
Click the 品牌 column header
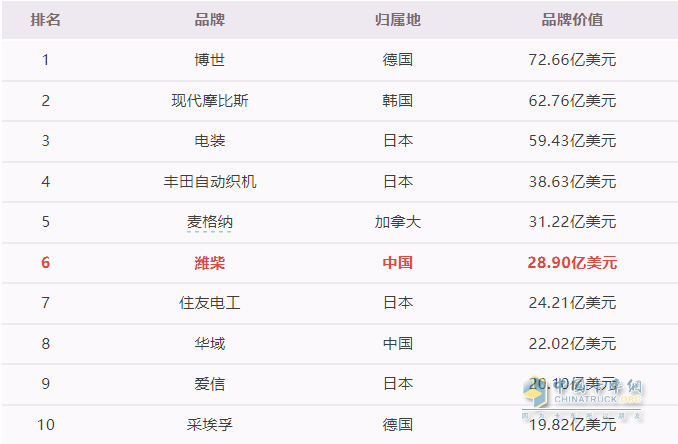click(x=210, y=19)
